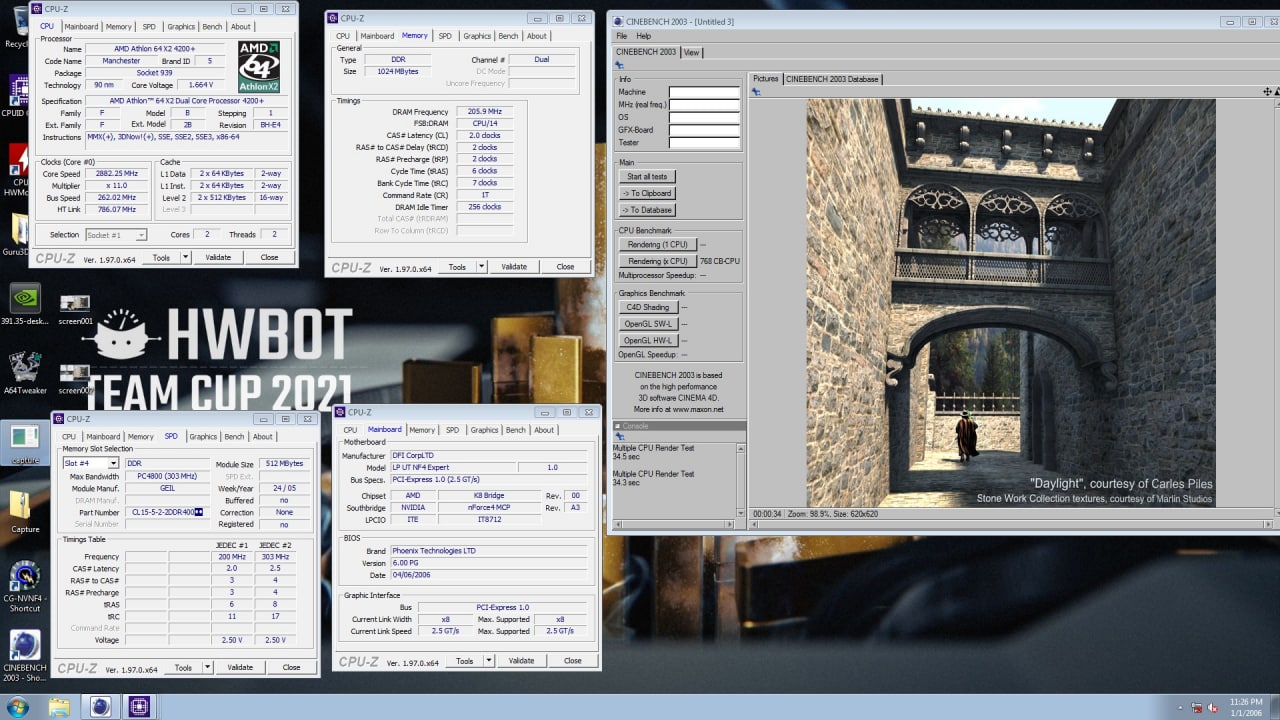The height and width of the screenshot is (720, 1280).
Task: Open Graphics tab in the Memory tab window
Action: click(x=477, y=36)
